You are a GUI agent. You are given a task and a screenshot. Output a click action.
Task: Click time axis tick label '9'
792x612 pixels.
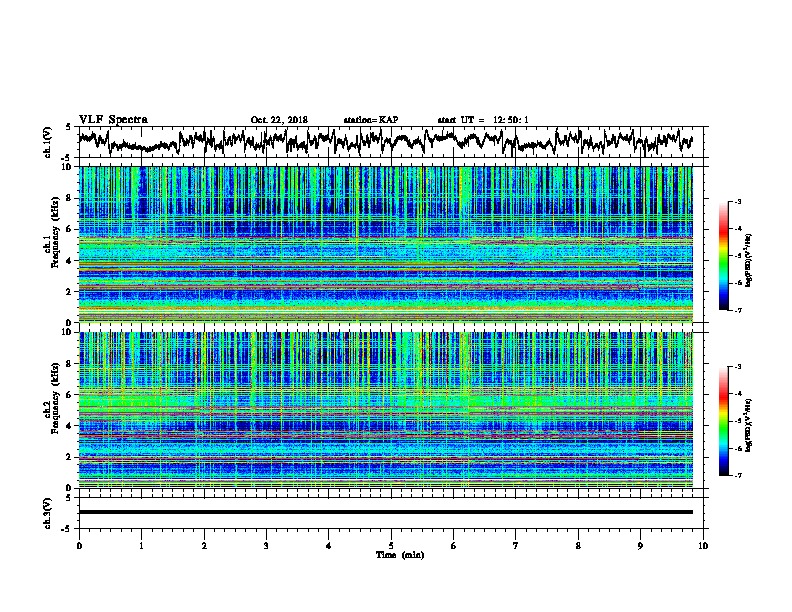(x=640, y=546)
